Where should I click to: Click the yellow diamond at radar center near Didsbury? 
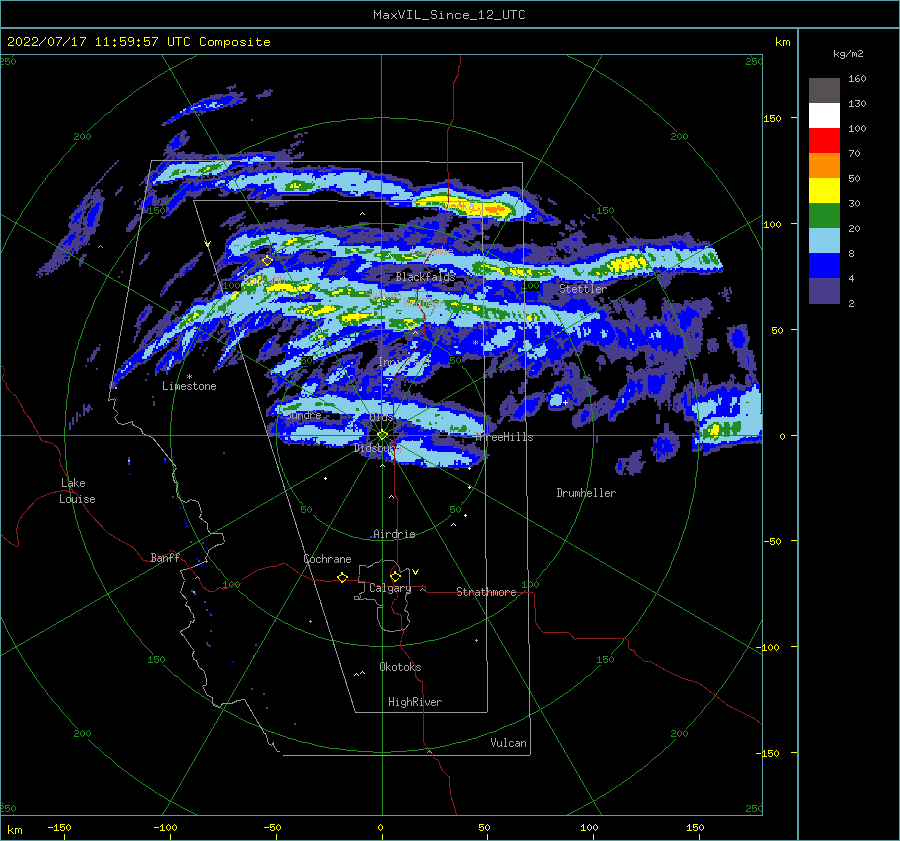(x=382, y=435)
